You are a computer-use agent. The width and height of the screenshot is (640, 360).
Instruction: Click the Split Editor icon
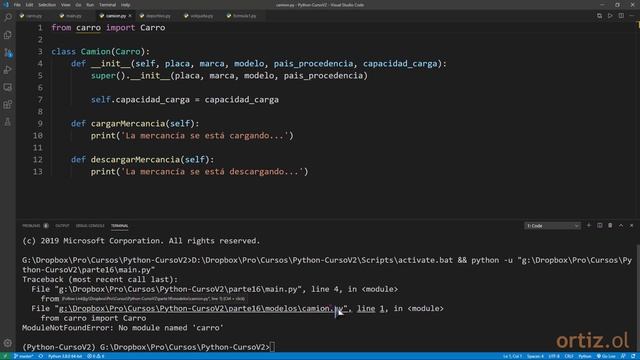click(621, 16)
